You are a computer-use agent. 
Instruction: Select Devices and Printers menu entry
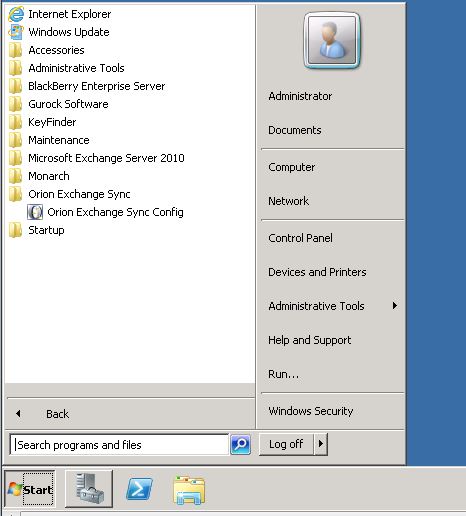317,272
